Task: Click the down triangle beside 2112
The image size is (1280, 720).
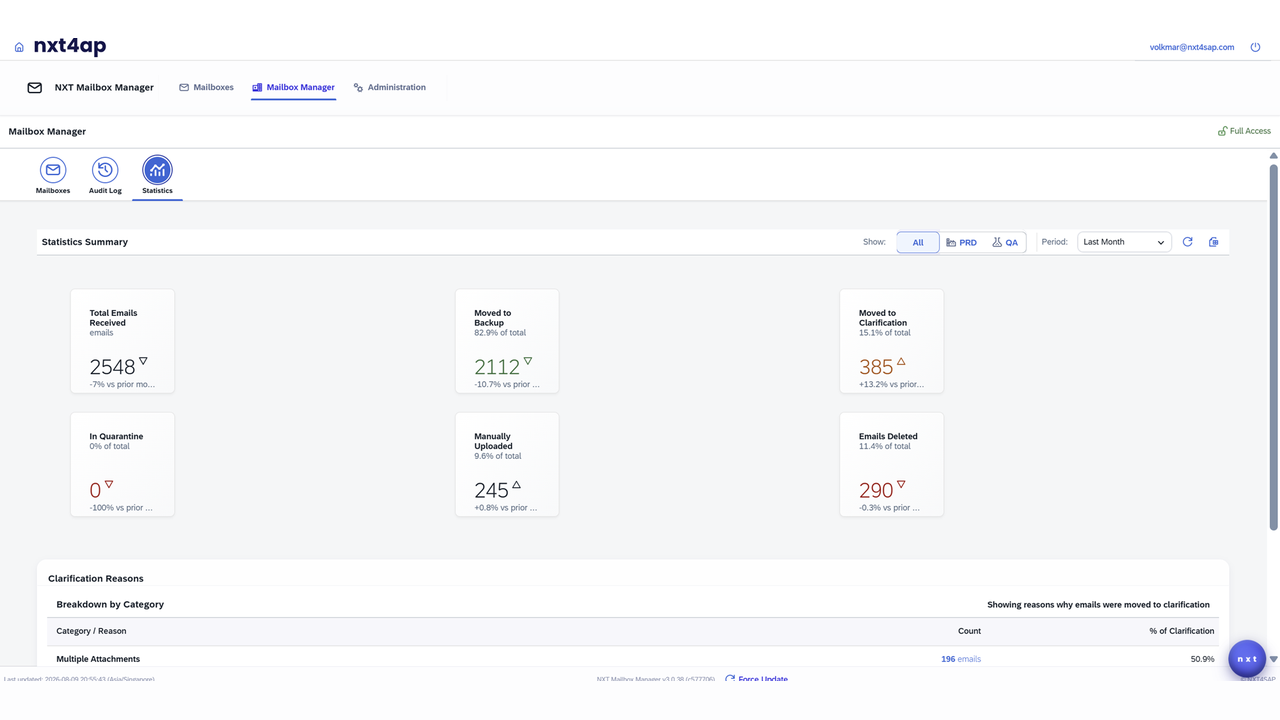Action: [528, 361]
